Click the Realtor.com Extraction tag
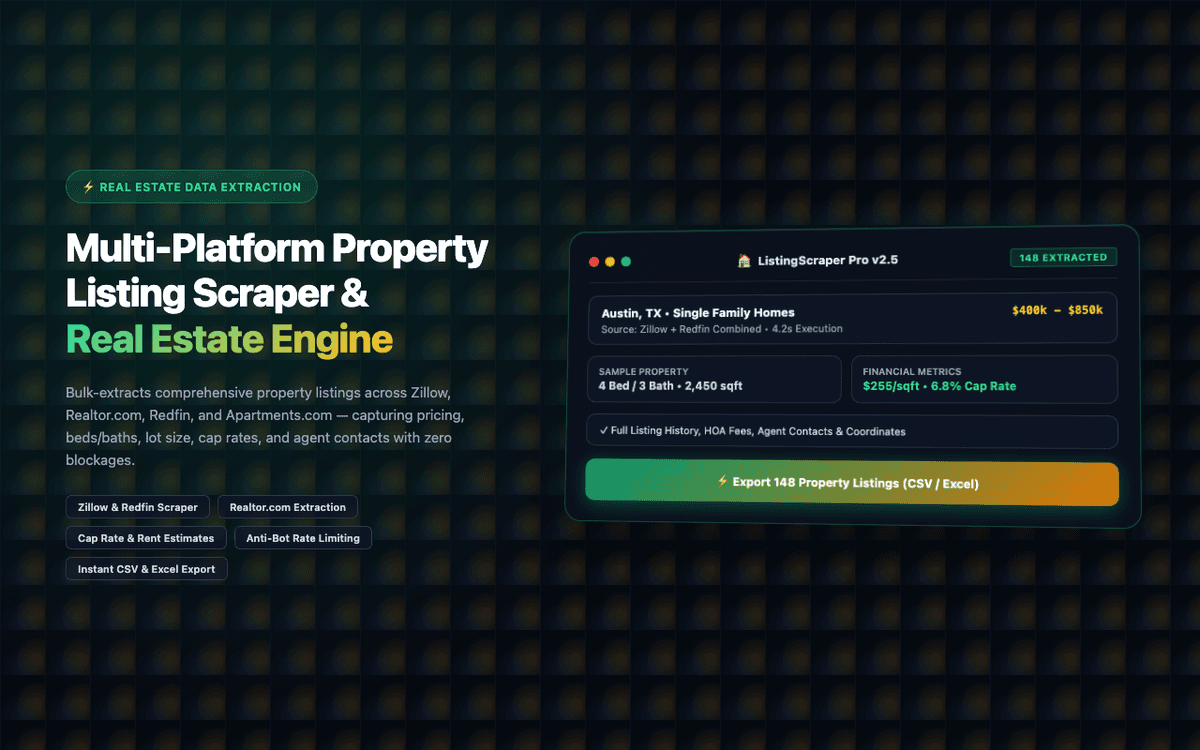The height and width of the screenshot is (750, 1200). [288, 507]
